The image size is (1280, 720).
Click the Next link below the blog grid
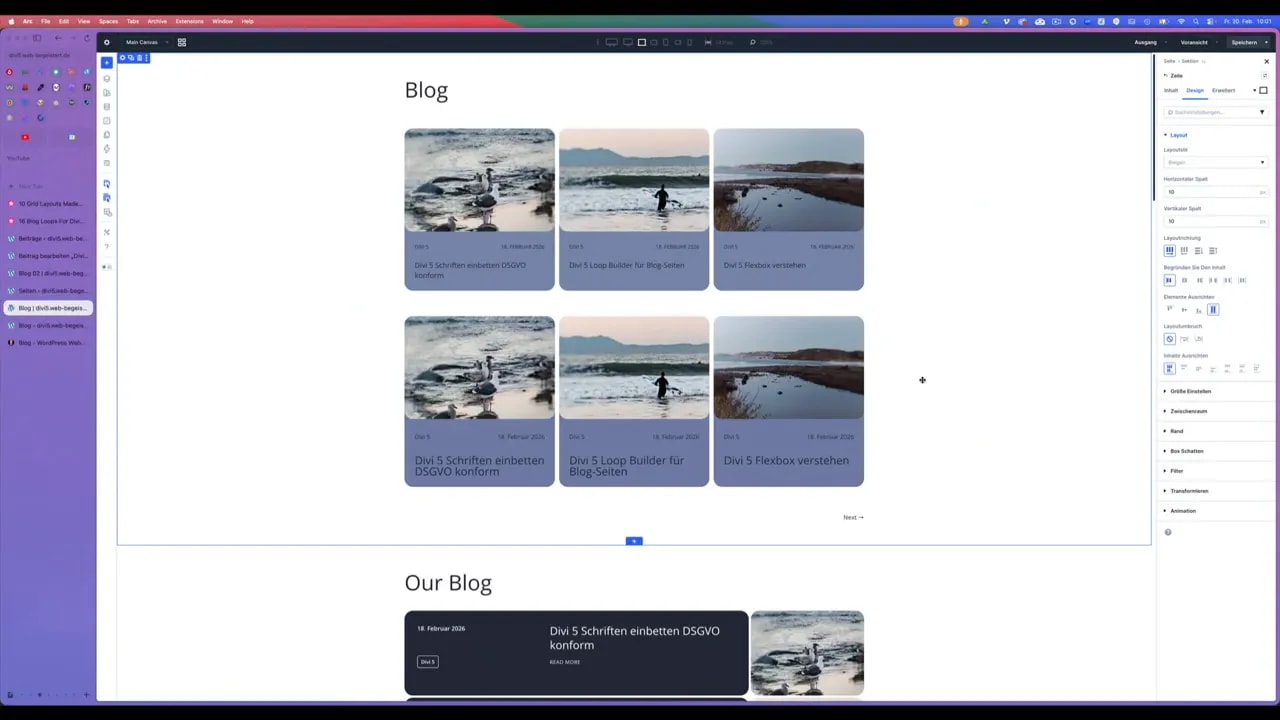click(852, 517)
